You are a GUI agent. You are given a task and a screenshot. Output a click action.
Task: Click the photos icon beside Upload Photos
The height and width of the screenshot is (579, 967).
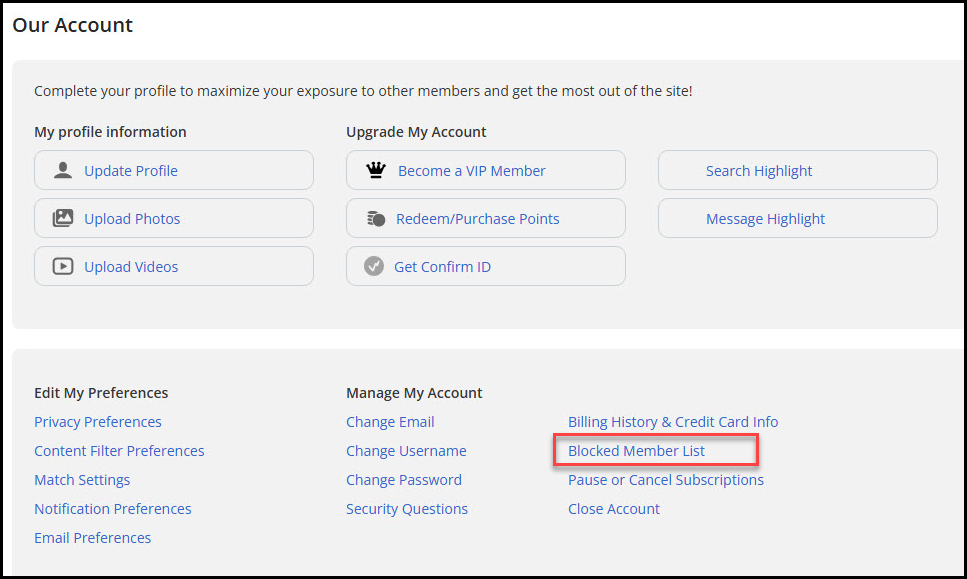point(63,218)
